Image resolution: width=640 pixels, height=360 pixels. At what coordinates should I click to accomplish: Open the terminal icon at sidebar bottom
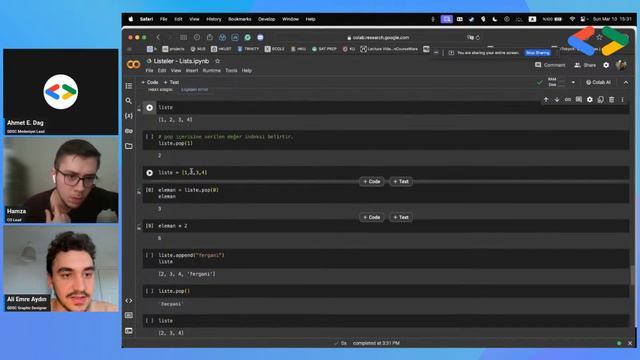[x=129, y=331]
